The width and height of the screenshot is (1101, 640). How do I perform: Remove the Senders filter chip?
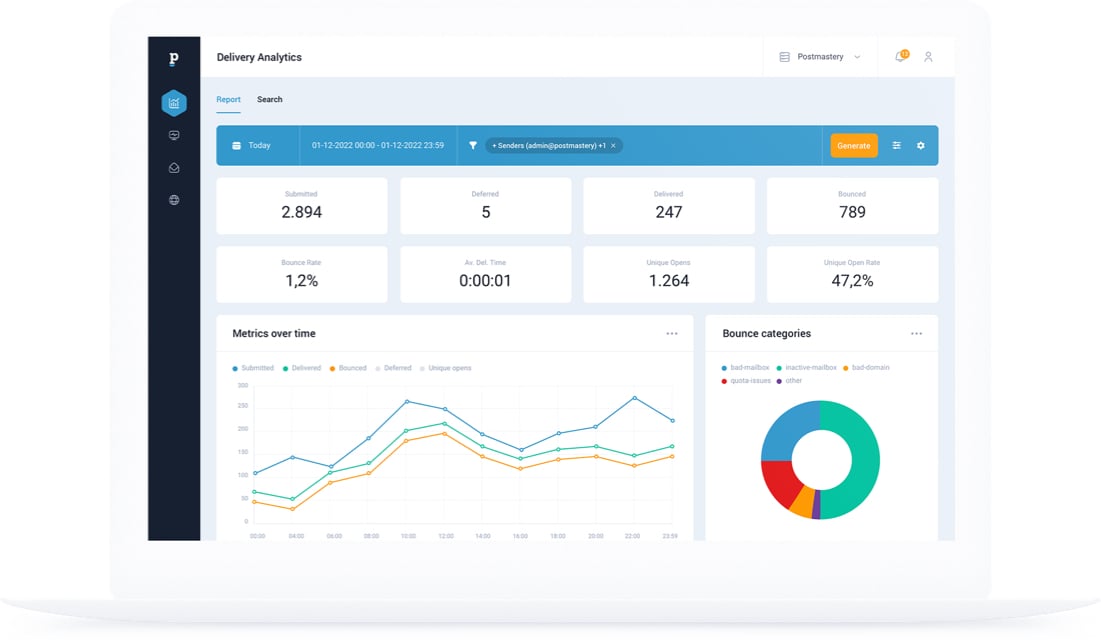coord(613,145)
